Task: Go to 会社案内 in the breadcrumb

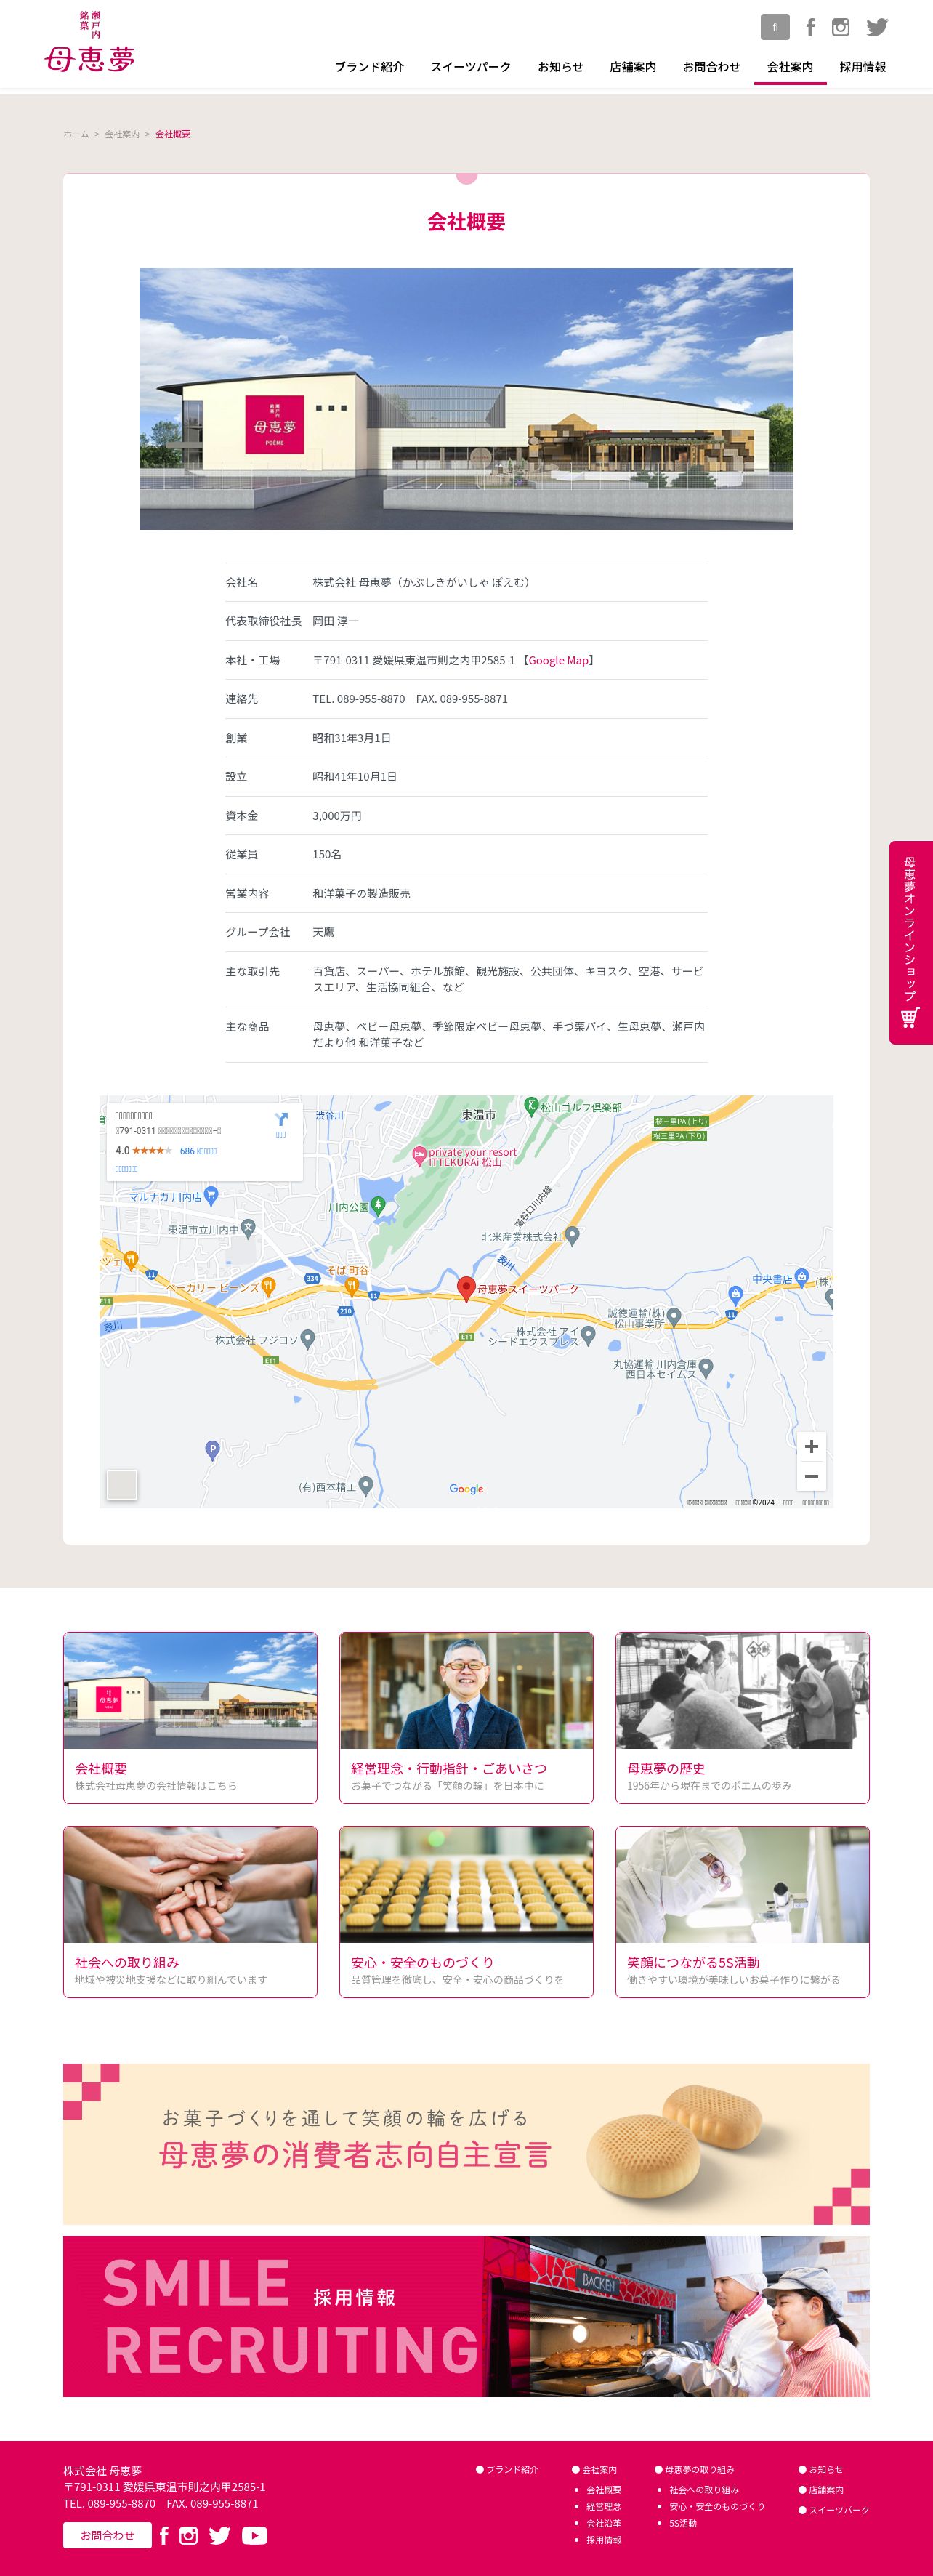Action: point(122,134)
